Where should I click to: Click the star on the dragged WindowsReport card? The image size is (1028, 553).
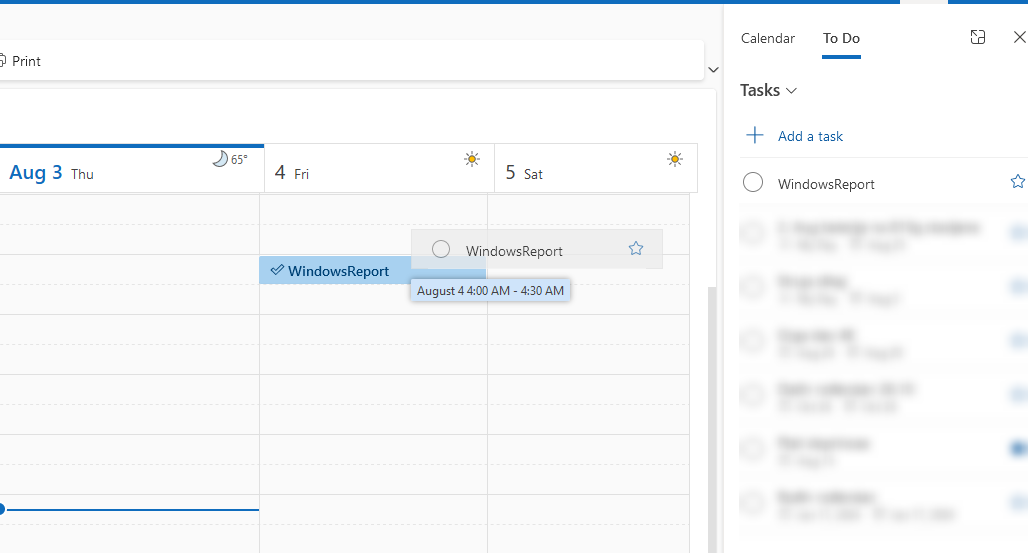click(635, 249)
